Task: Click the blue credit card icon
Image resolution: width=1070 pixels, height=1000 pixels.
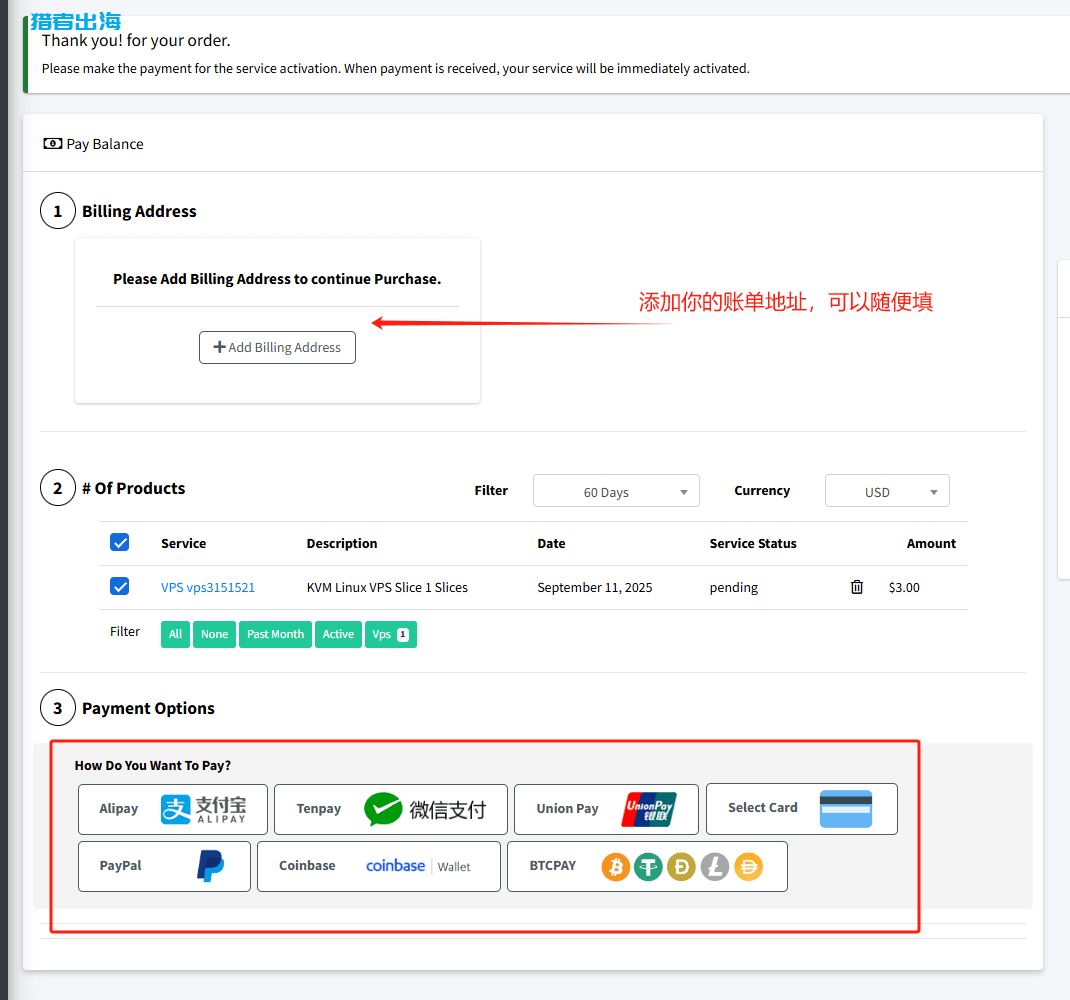Action: click(x=845, y=809)
